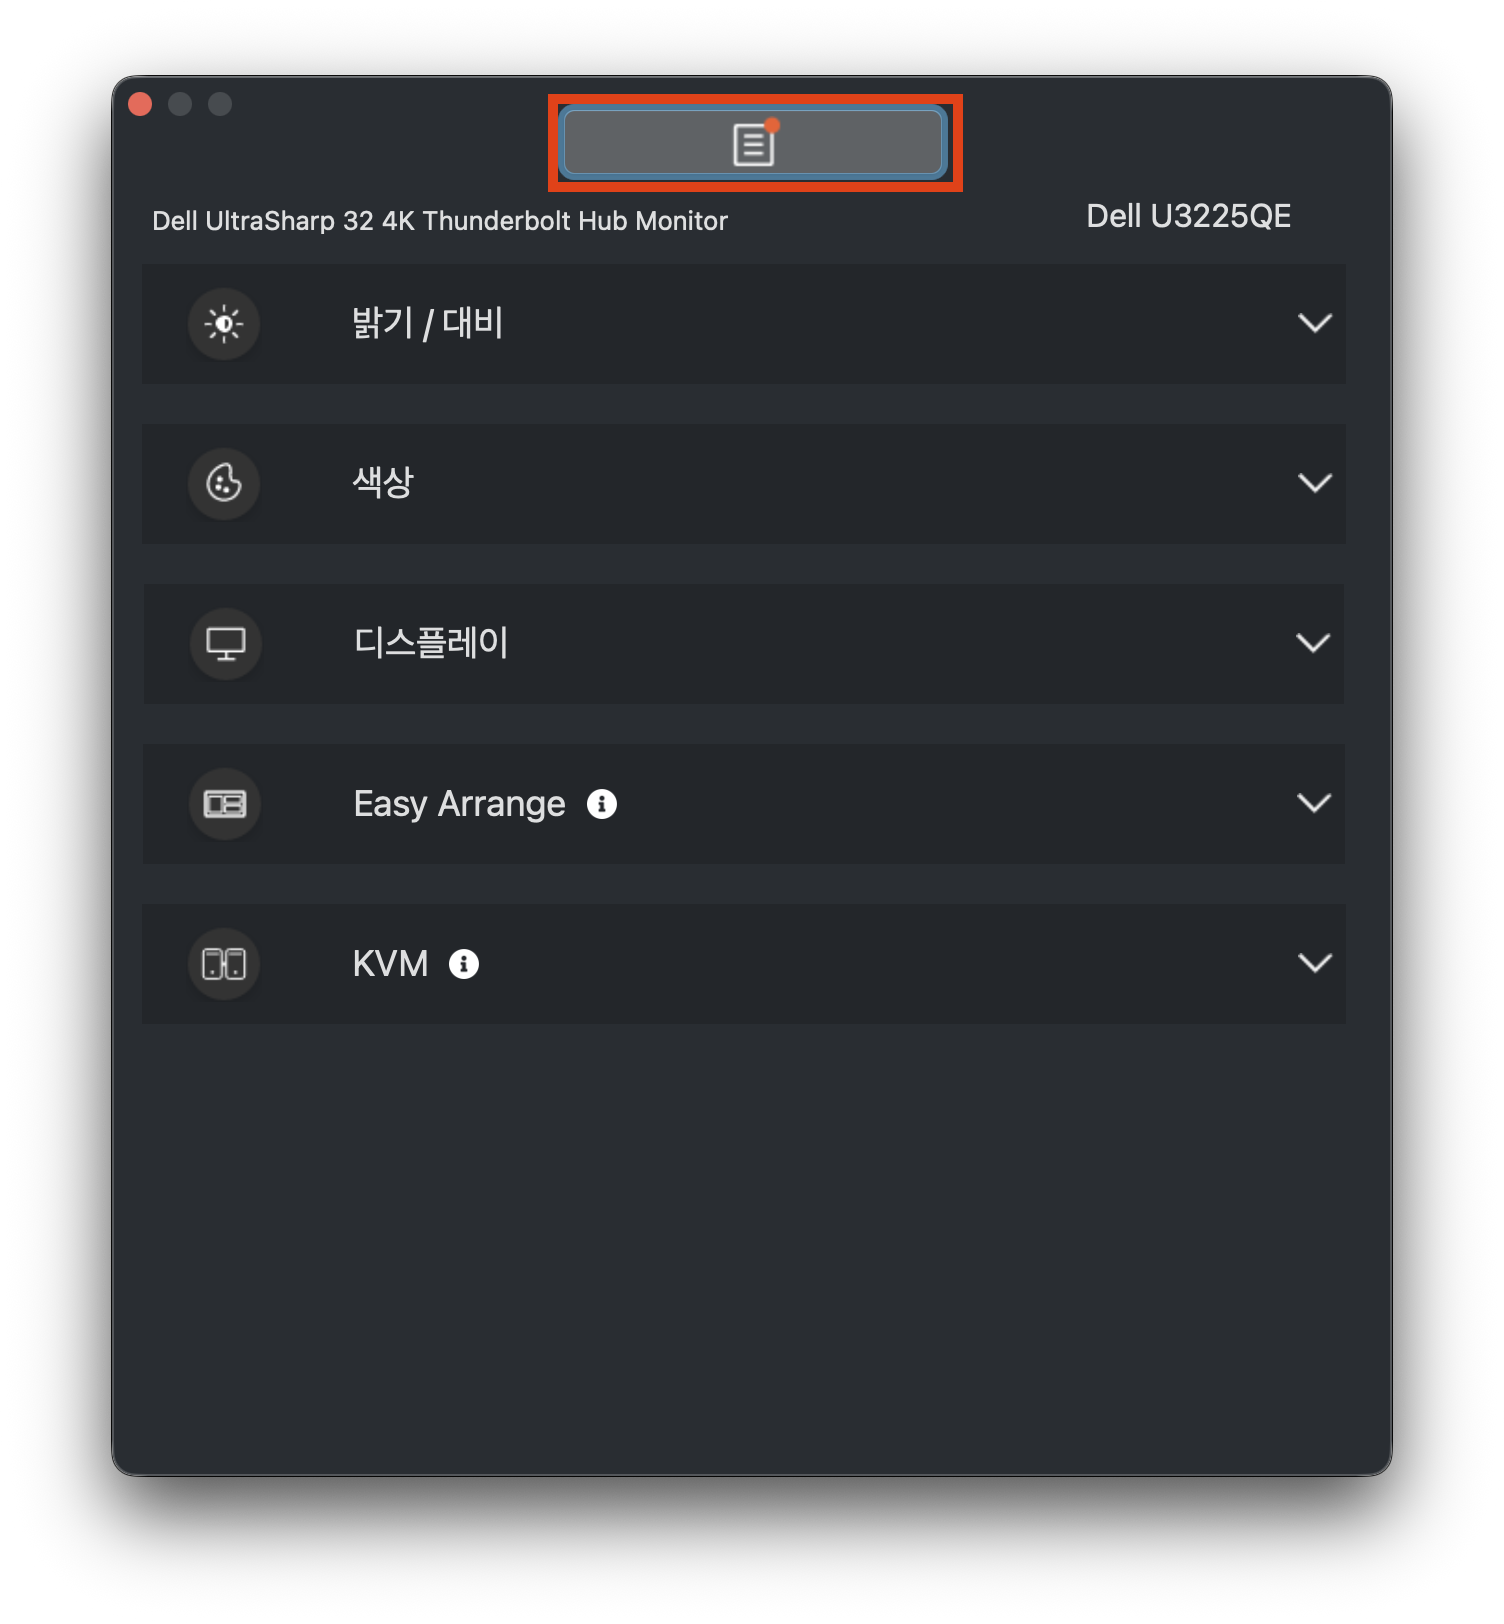Open the KVM info tooltip icon

pyautogui.click(x=464, y=964)
